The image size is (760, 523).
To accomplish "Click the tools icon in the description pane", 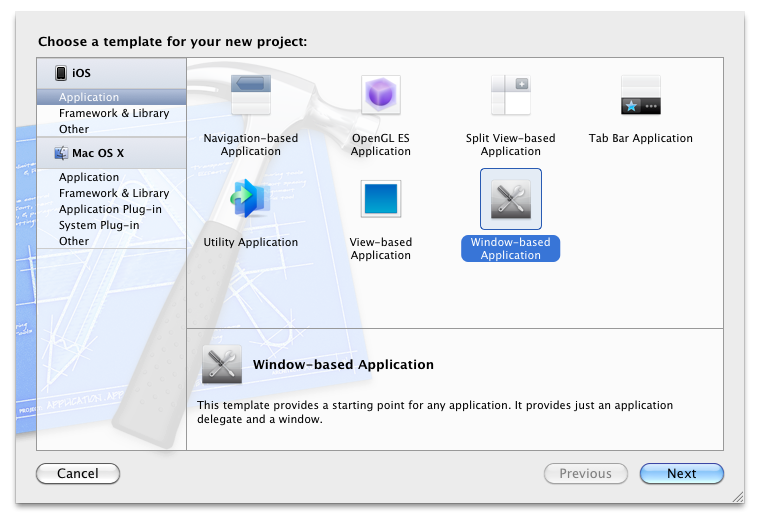I will [222, 364].
